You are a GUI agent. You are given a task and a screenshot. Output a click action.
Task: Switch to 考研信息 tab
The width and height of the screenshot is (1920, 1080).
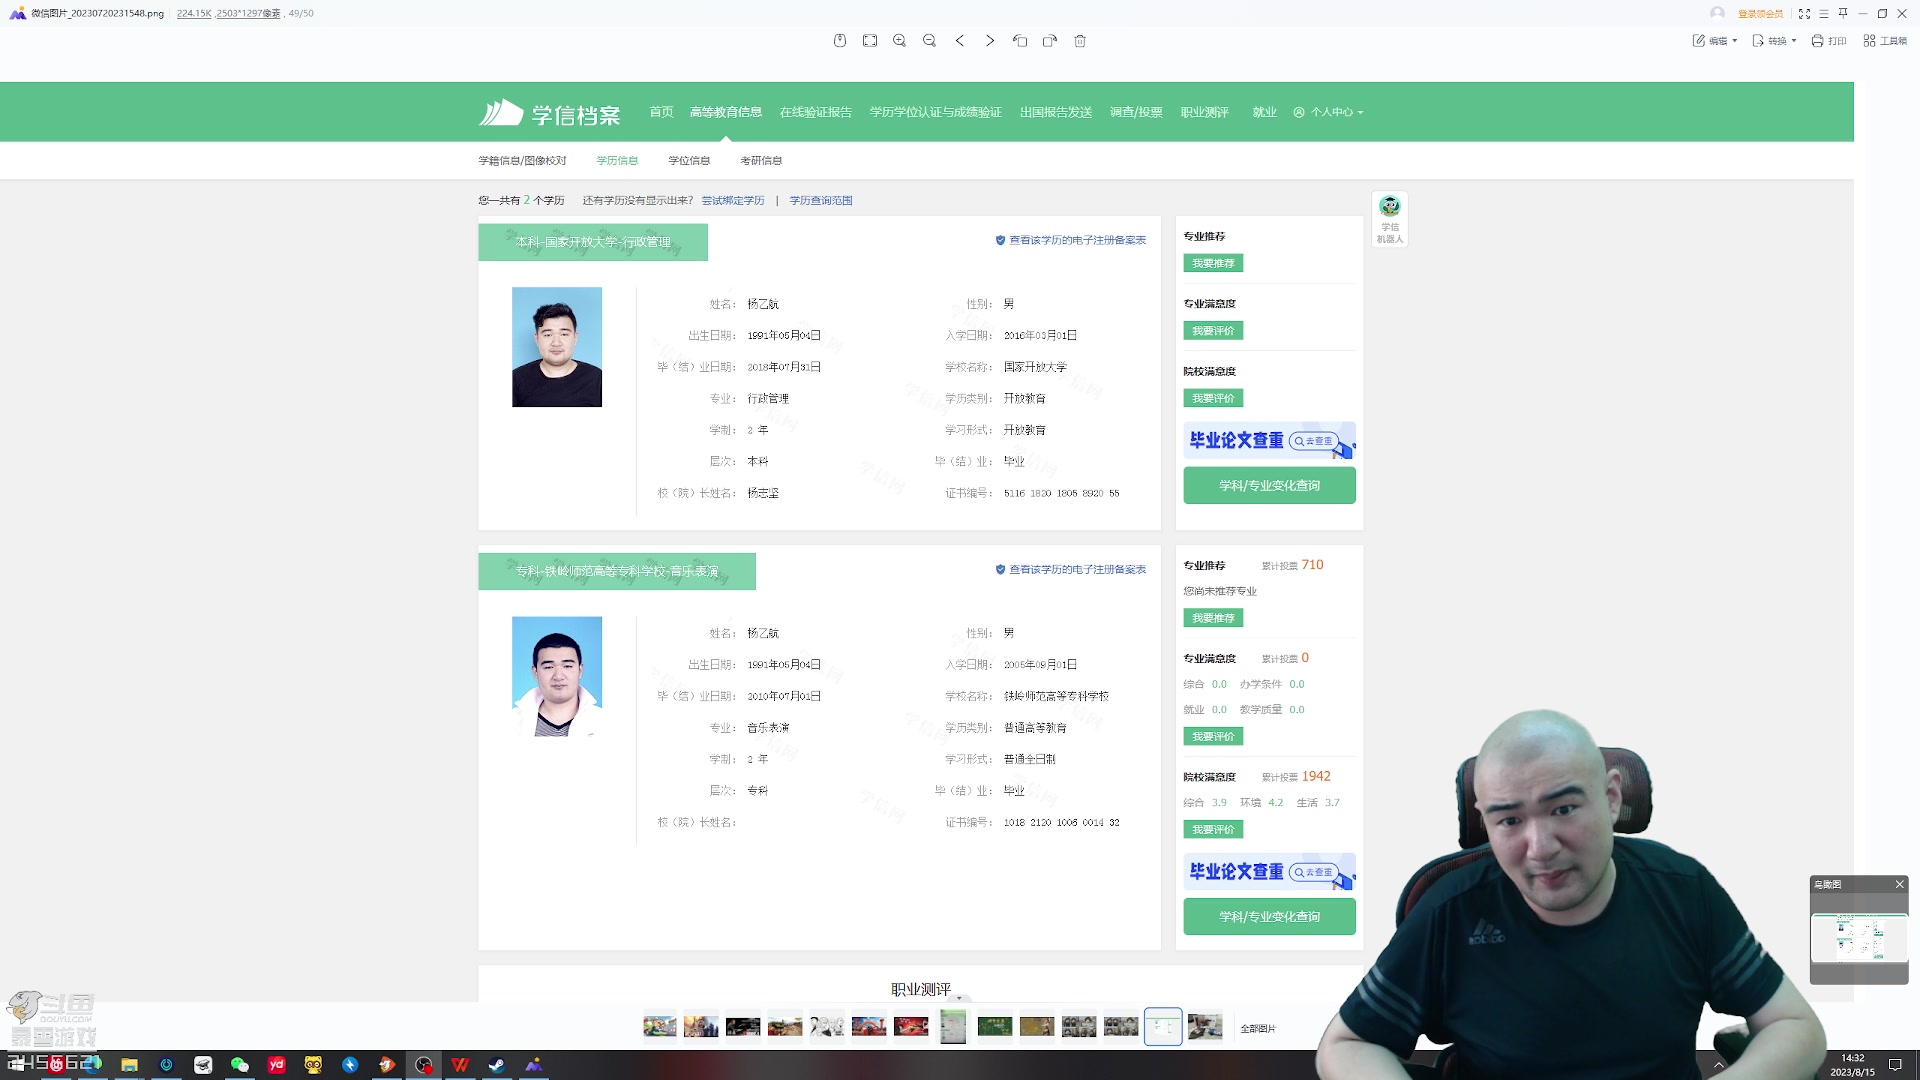tap(761, 160)
